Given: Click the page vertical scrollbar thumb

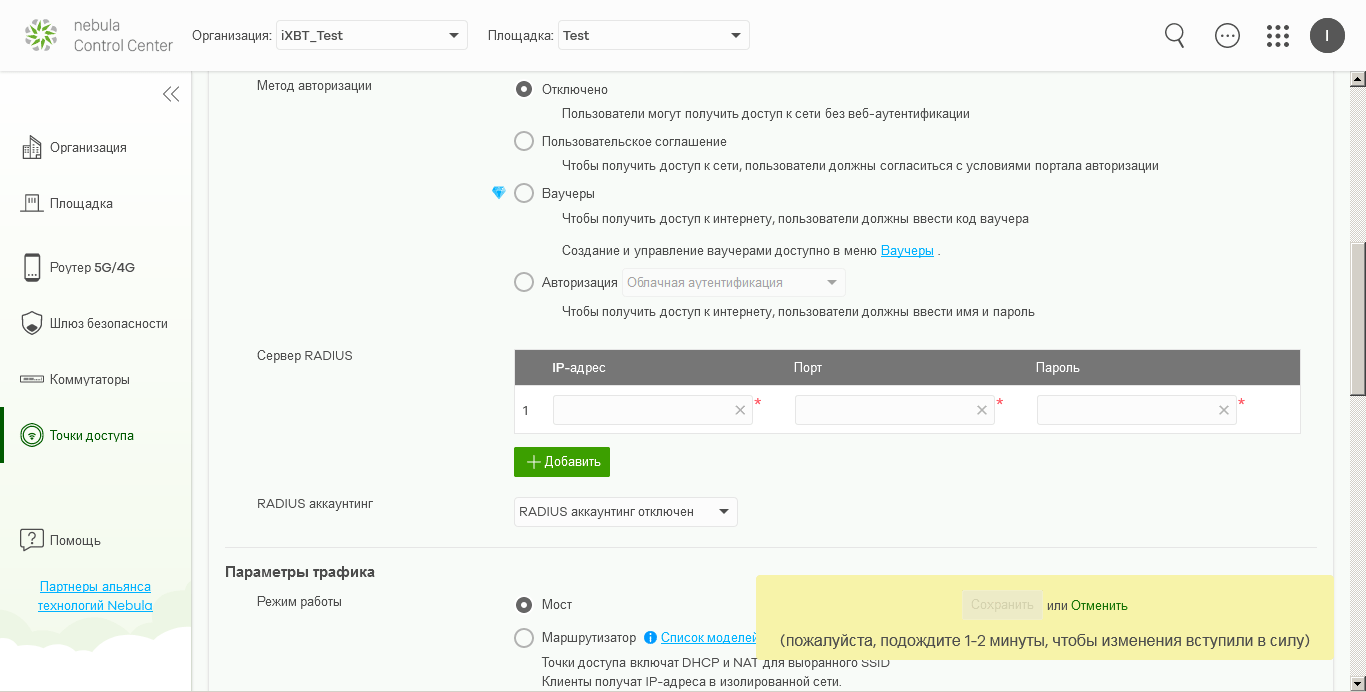Looking at the screenshot, I should click(1357, 320).
